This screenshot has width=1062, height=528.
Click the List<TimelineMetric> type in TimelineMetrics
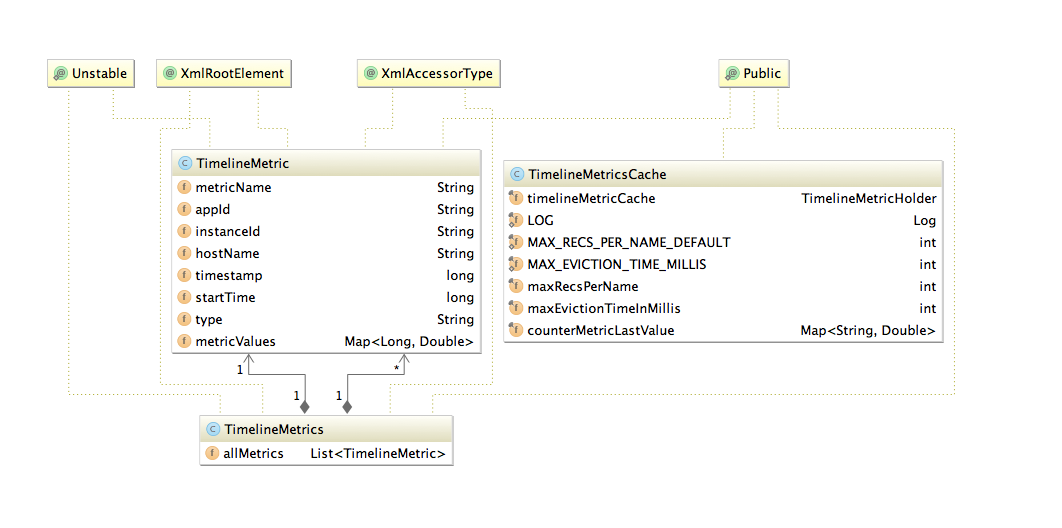coord(378,453)
